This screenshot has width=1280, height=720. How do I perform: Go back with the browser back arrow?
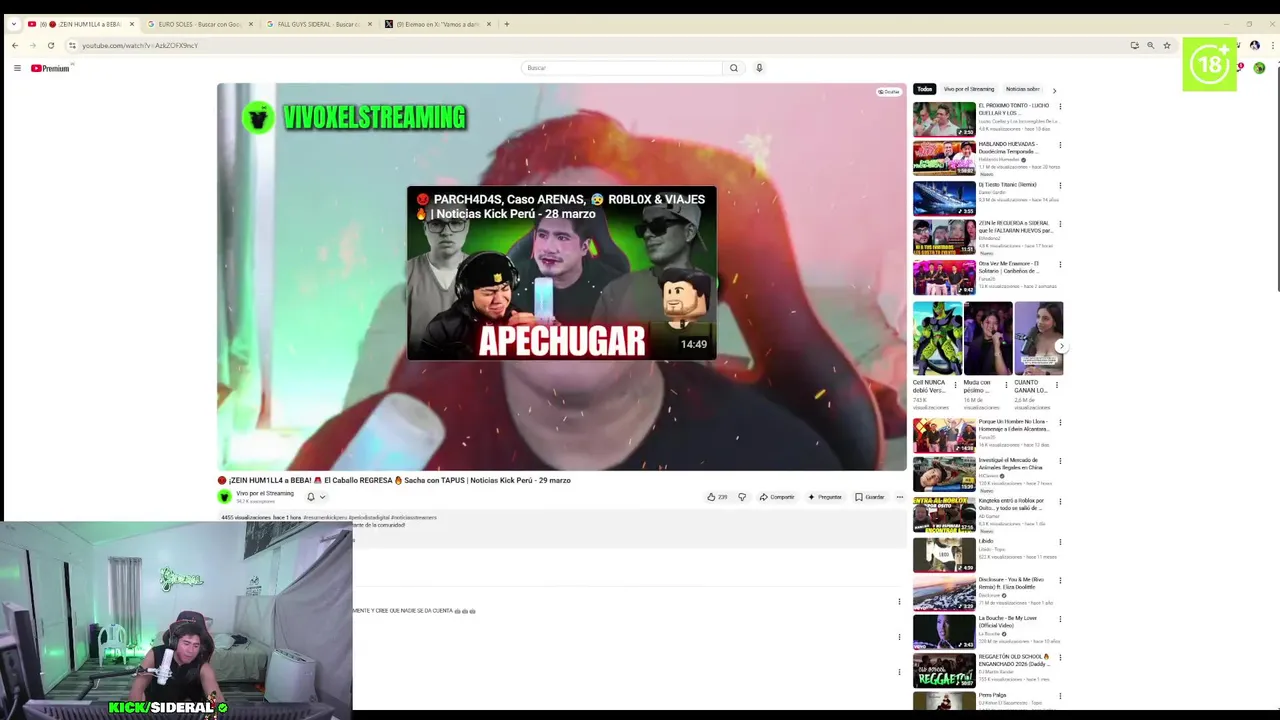(x=15, y=45)
